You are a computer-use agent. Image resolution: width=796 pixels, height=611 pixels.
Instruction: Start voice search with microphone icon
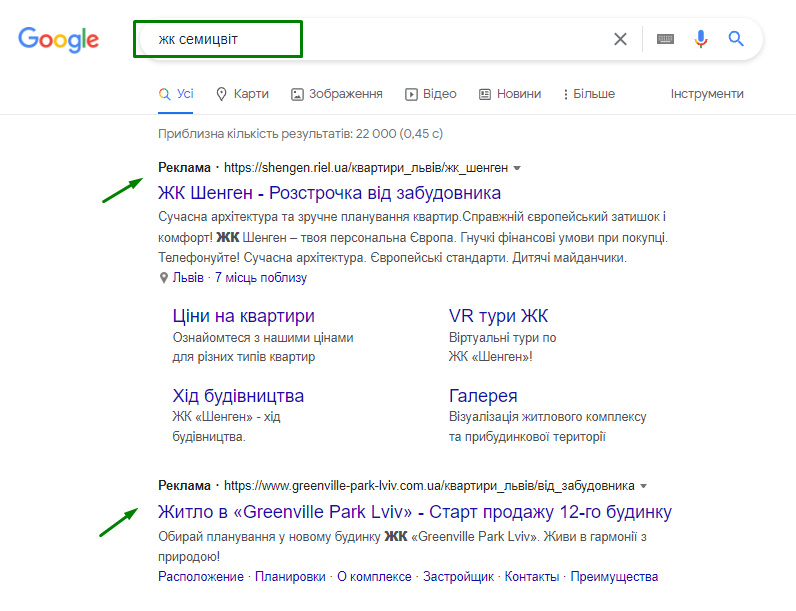coord(701,39)
